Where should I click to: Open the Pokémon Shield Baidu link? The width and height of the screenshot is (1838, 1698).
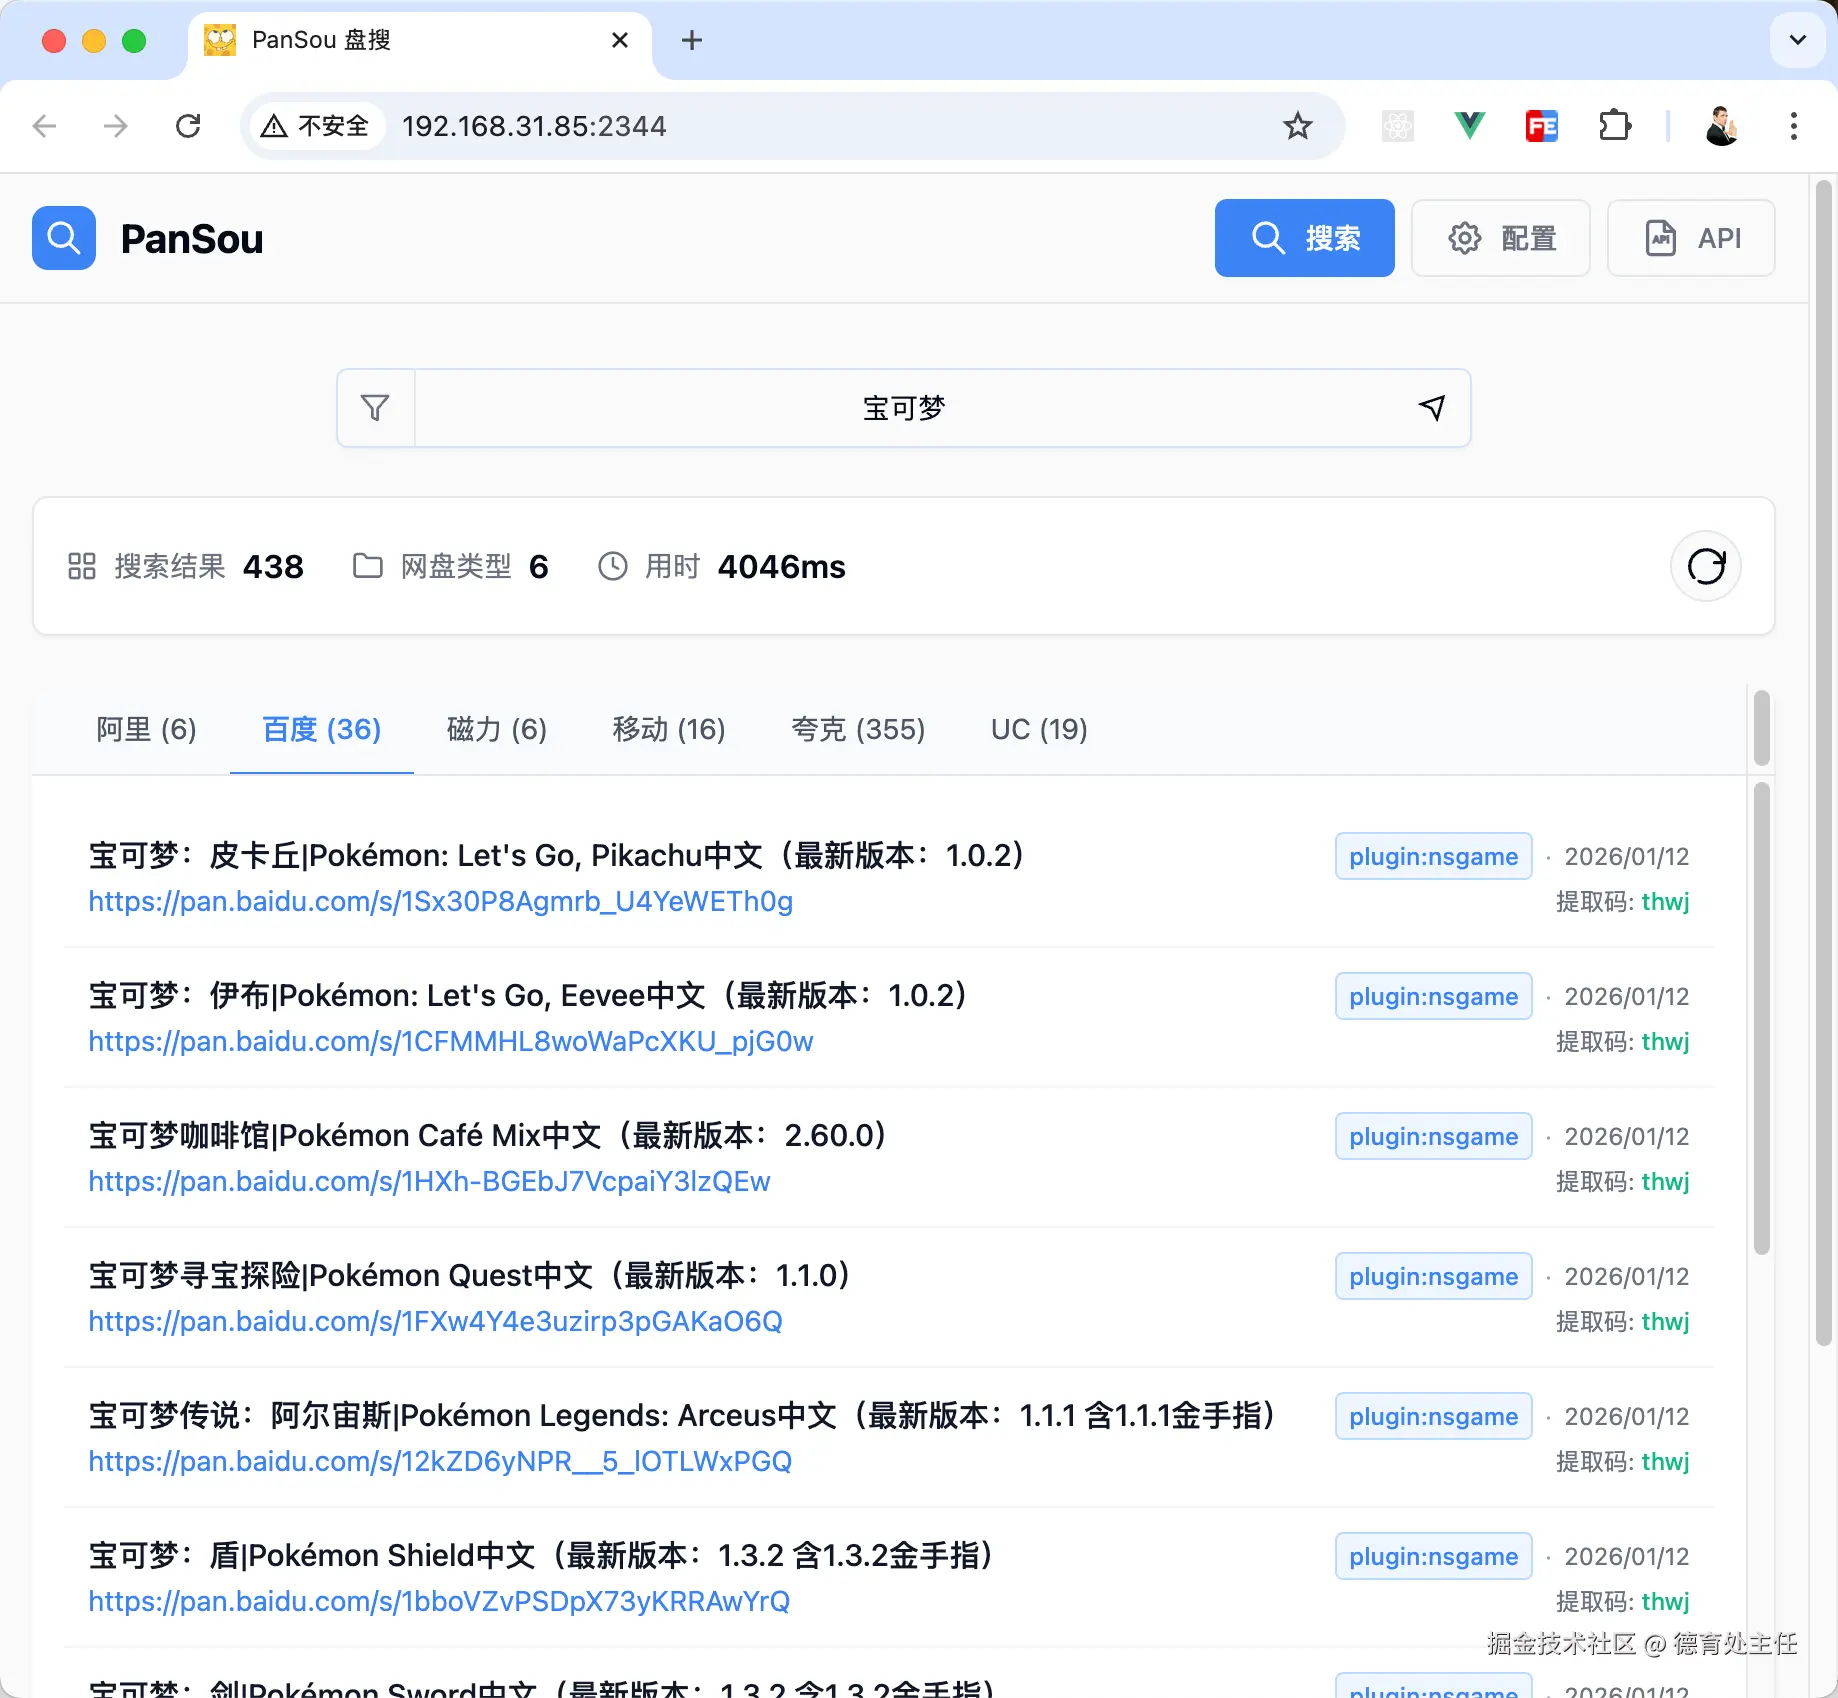coord(439,1602)
